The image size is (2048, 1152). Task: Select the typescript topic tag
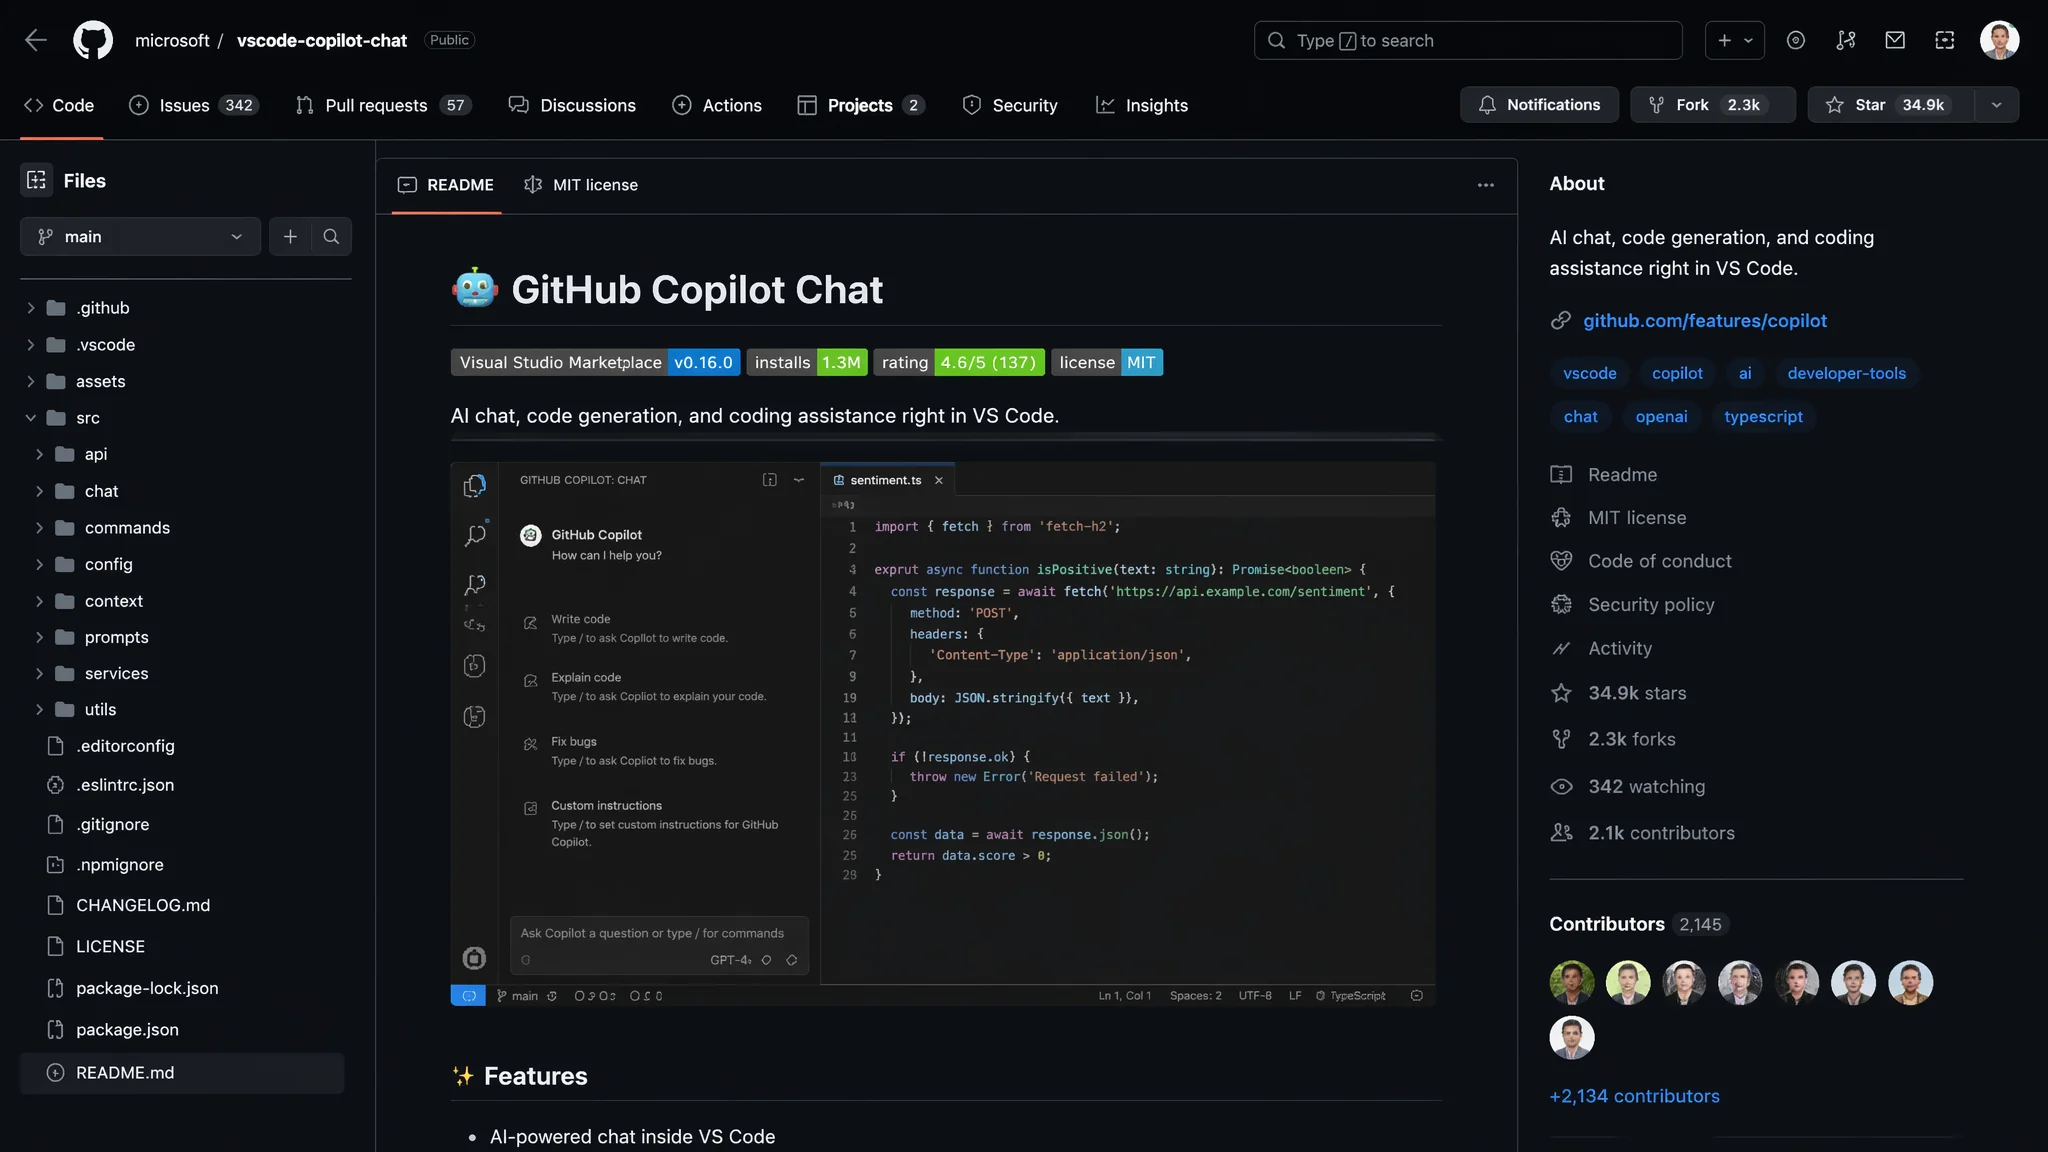pos(1763,416)
